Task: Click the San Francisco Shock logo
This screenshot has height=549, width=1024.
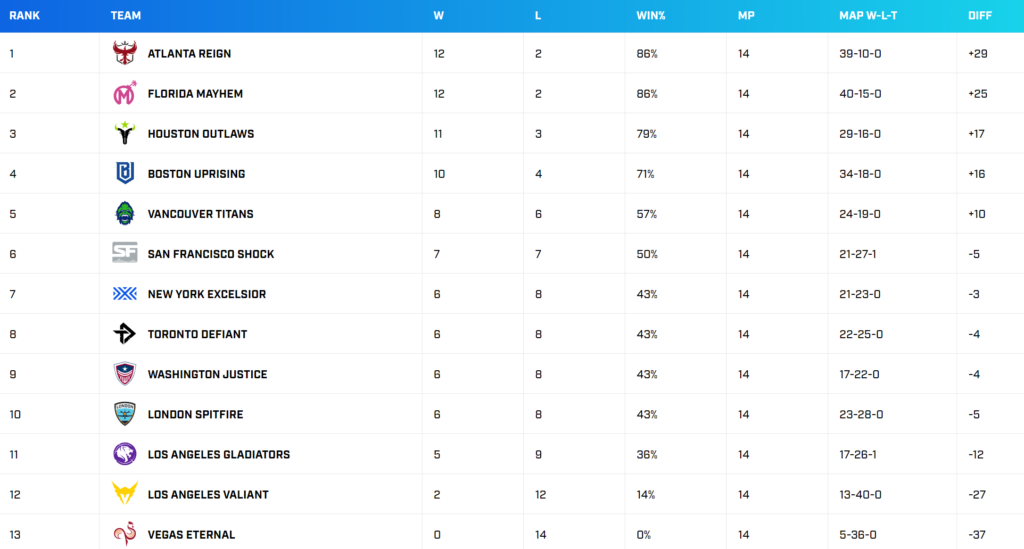Action: (x=125, y=254)
